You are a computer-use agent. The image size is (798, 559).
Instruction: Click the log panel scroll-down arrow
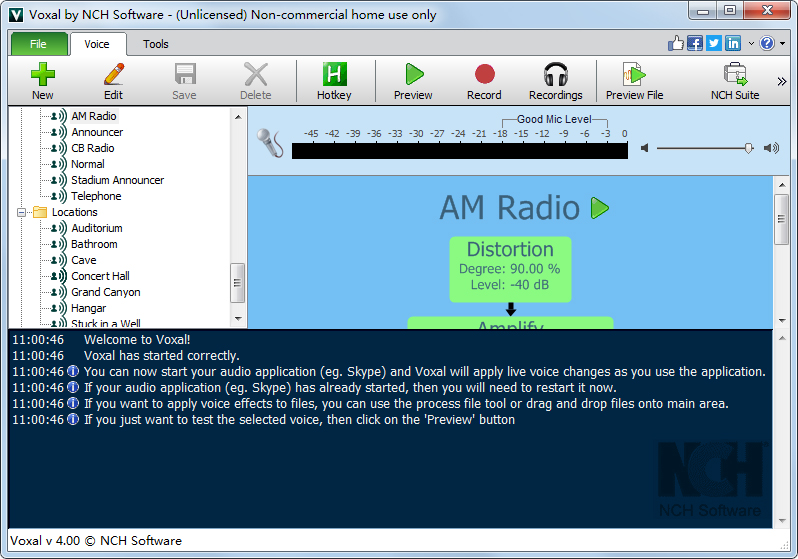coord(782,521)
